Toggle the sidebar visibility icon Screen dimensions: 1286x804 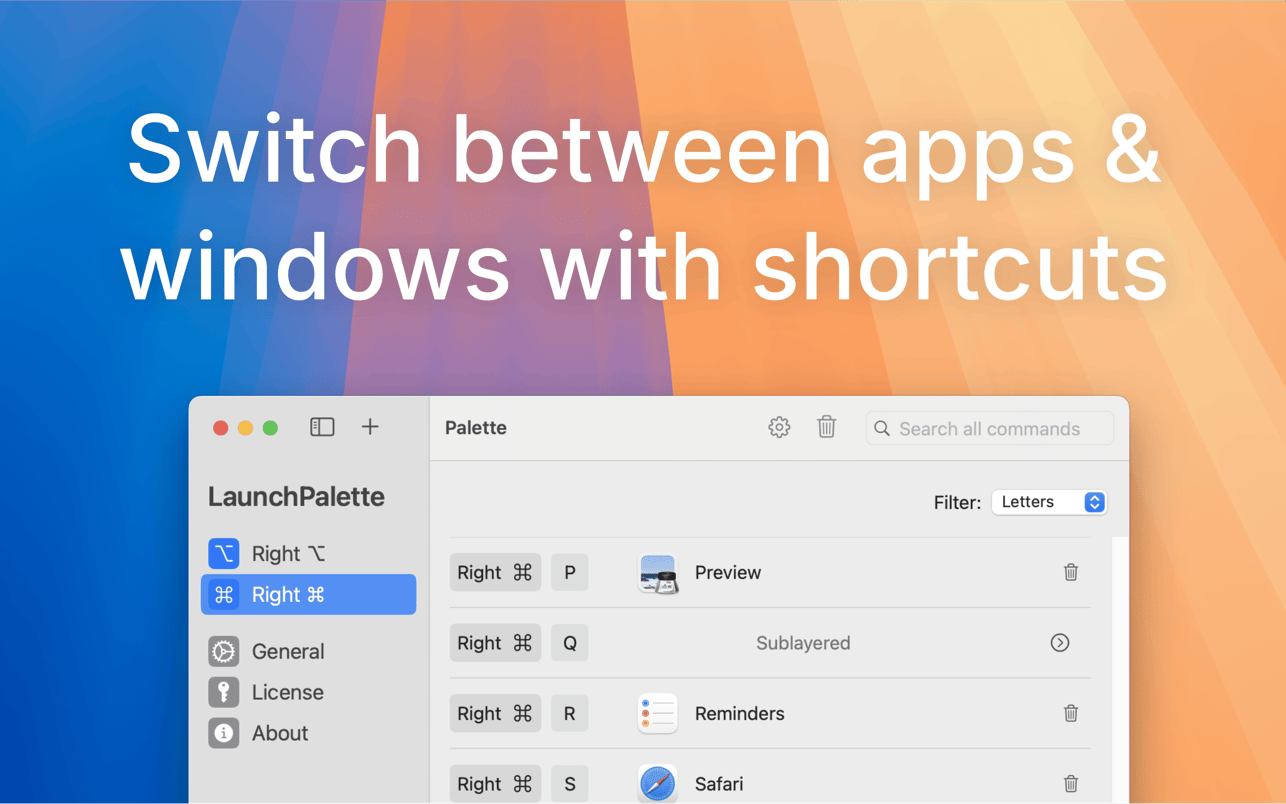click(x=322, y=428)
